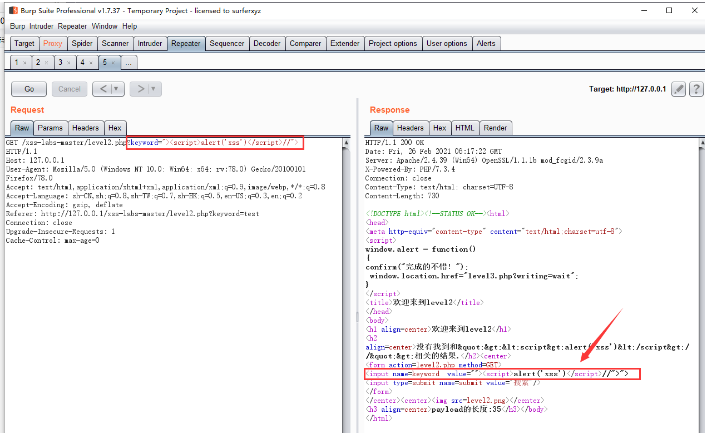Close Repeater tab 5 with its x
The width and height of the screenshot is (705, 433).
(113, 62)
